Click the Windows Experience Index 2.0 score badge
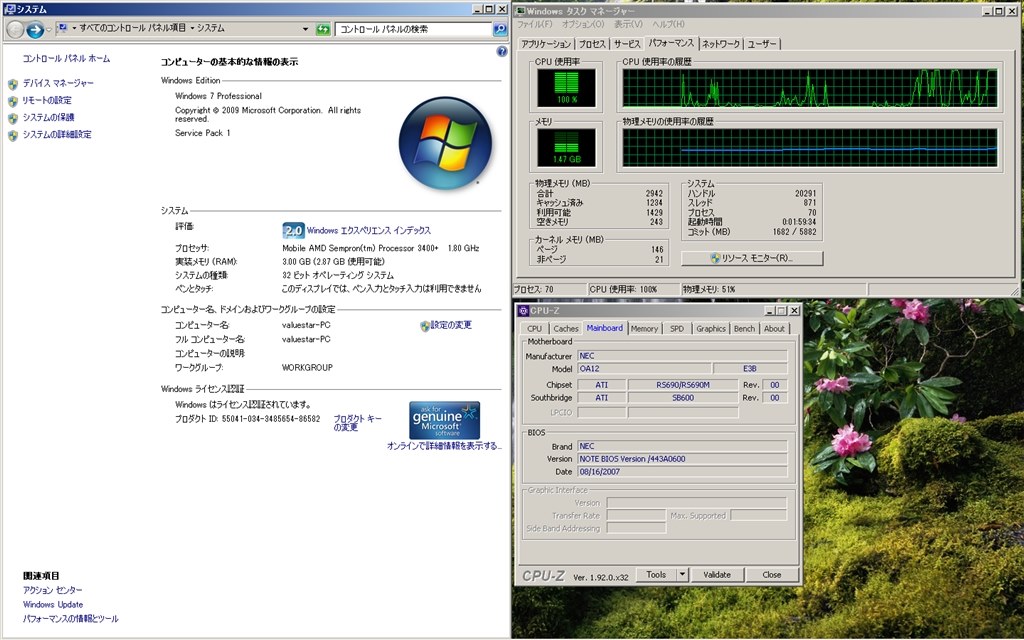 pos(293,231)
